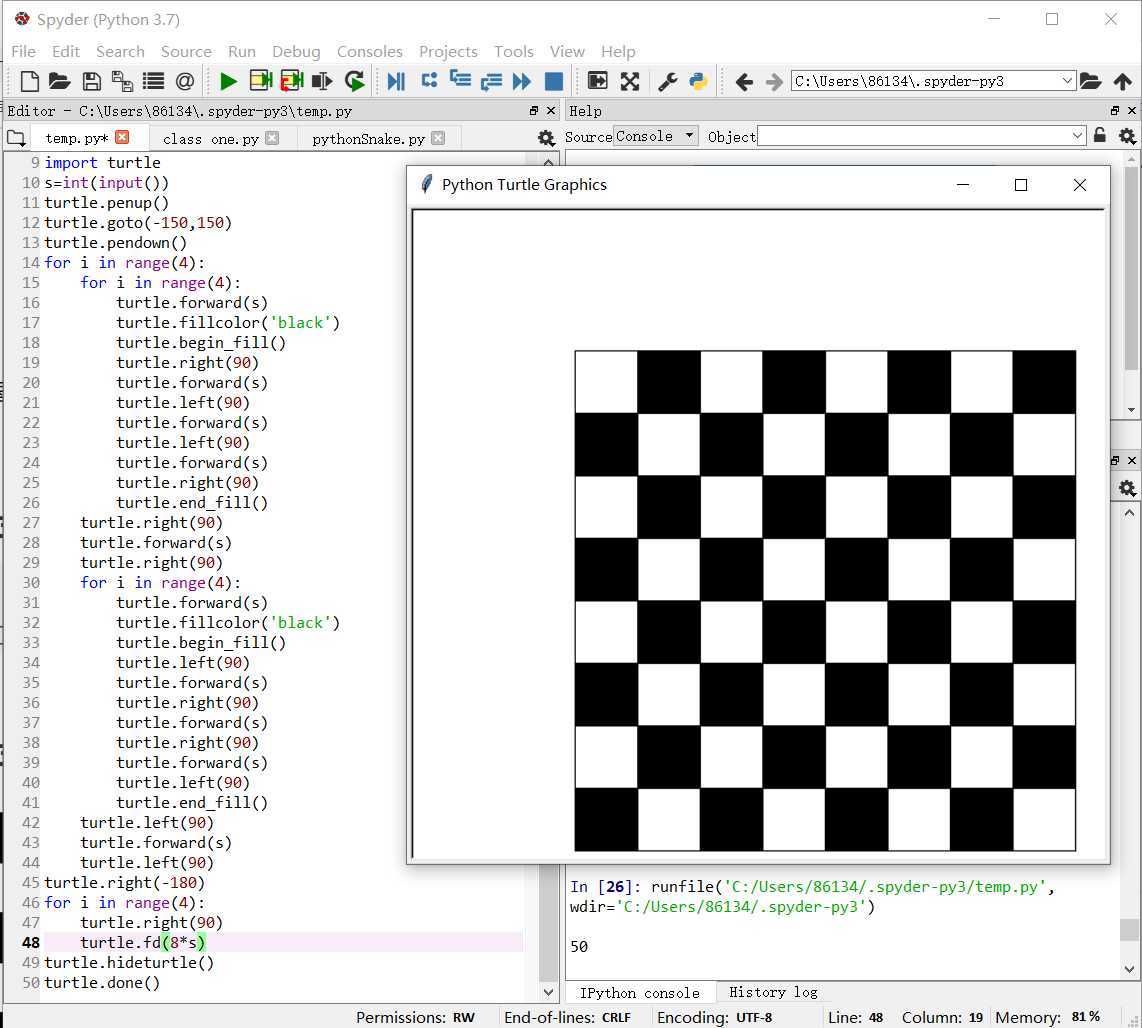Continue debugging with the double arrow icon

(x=522, y=81)
